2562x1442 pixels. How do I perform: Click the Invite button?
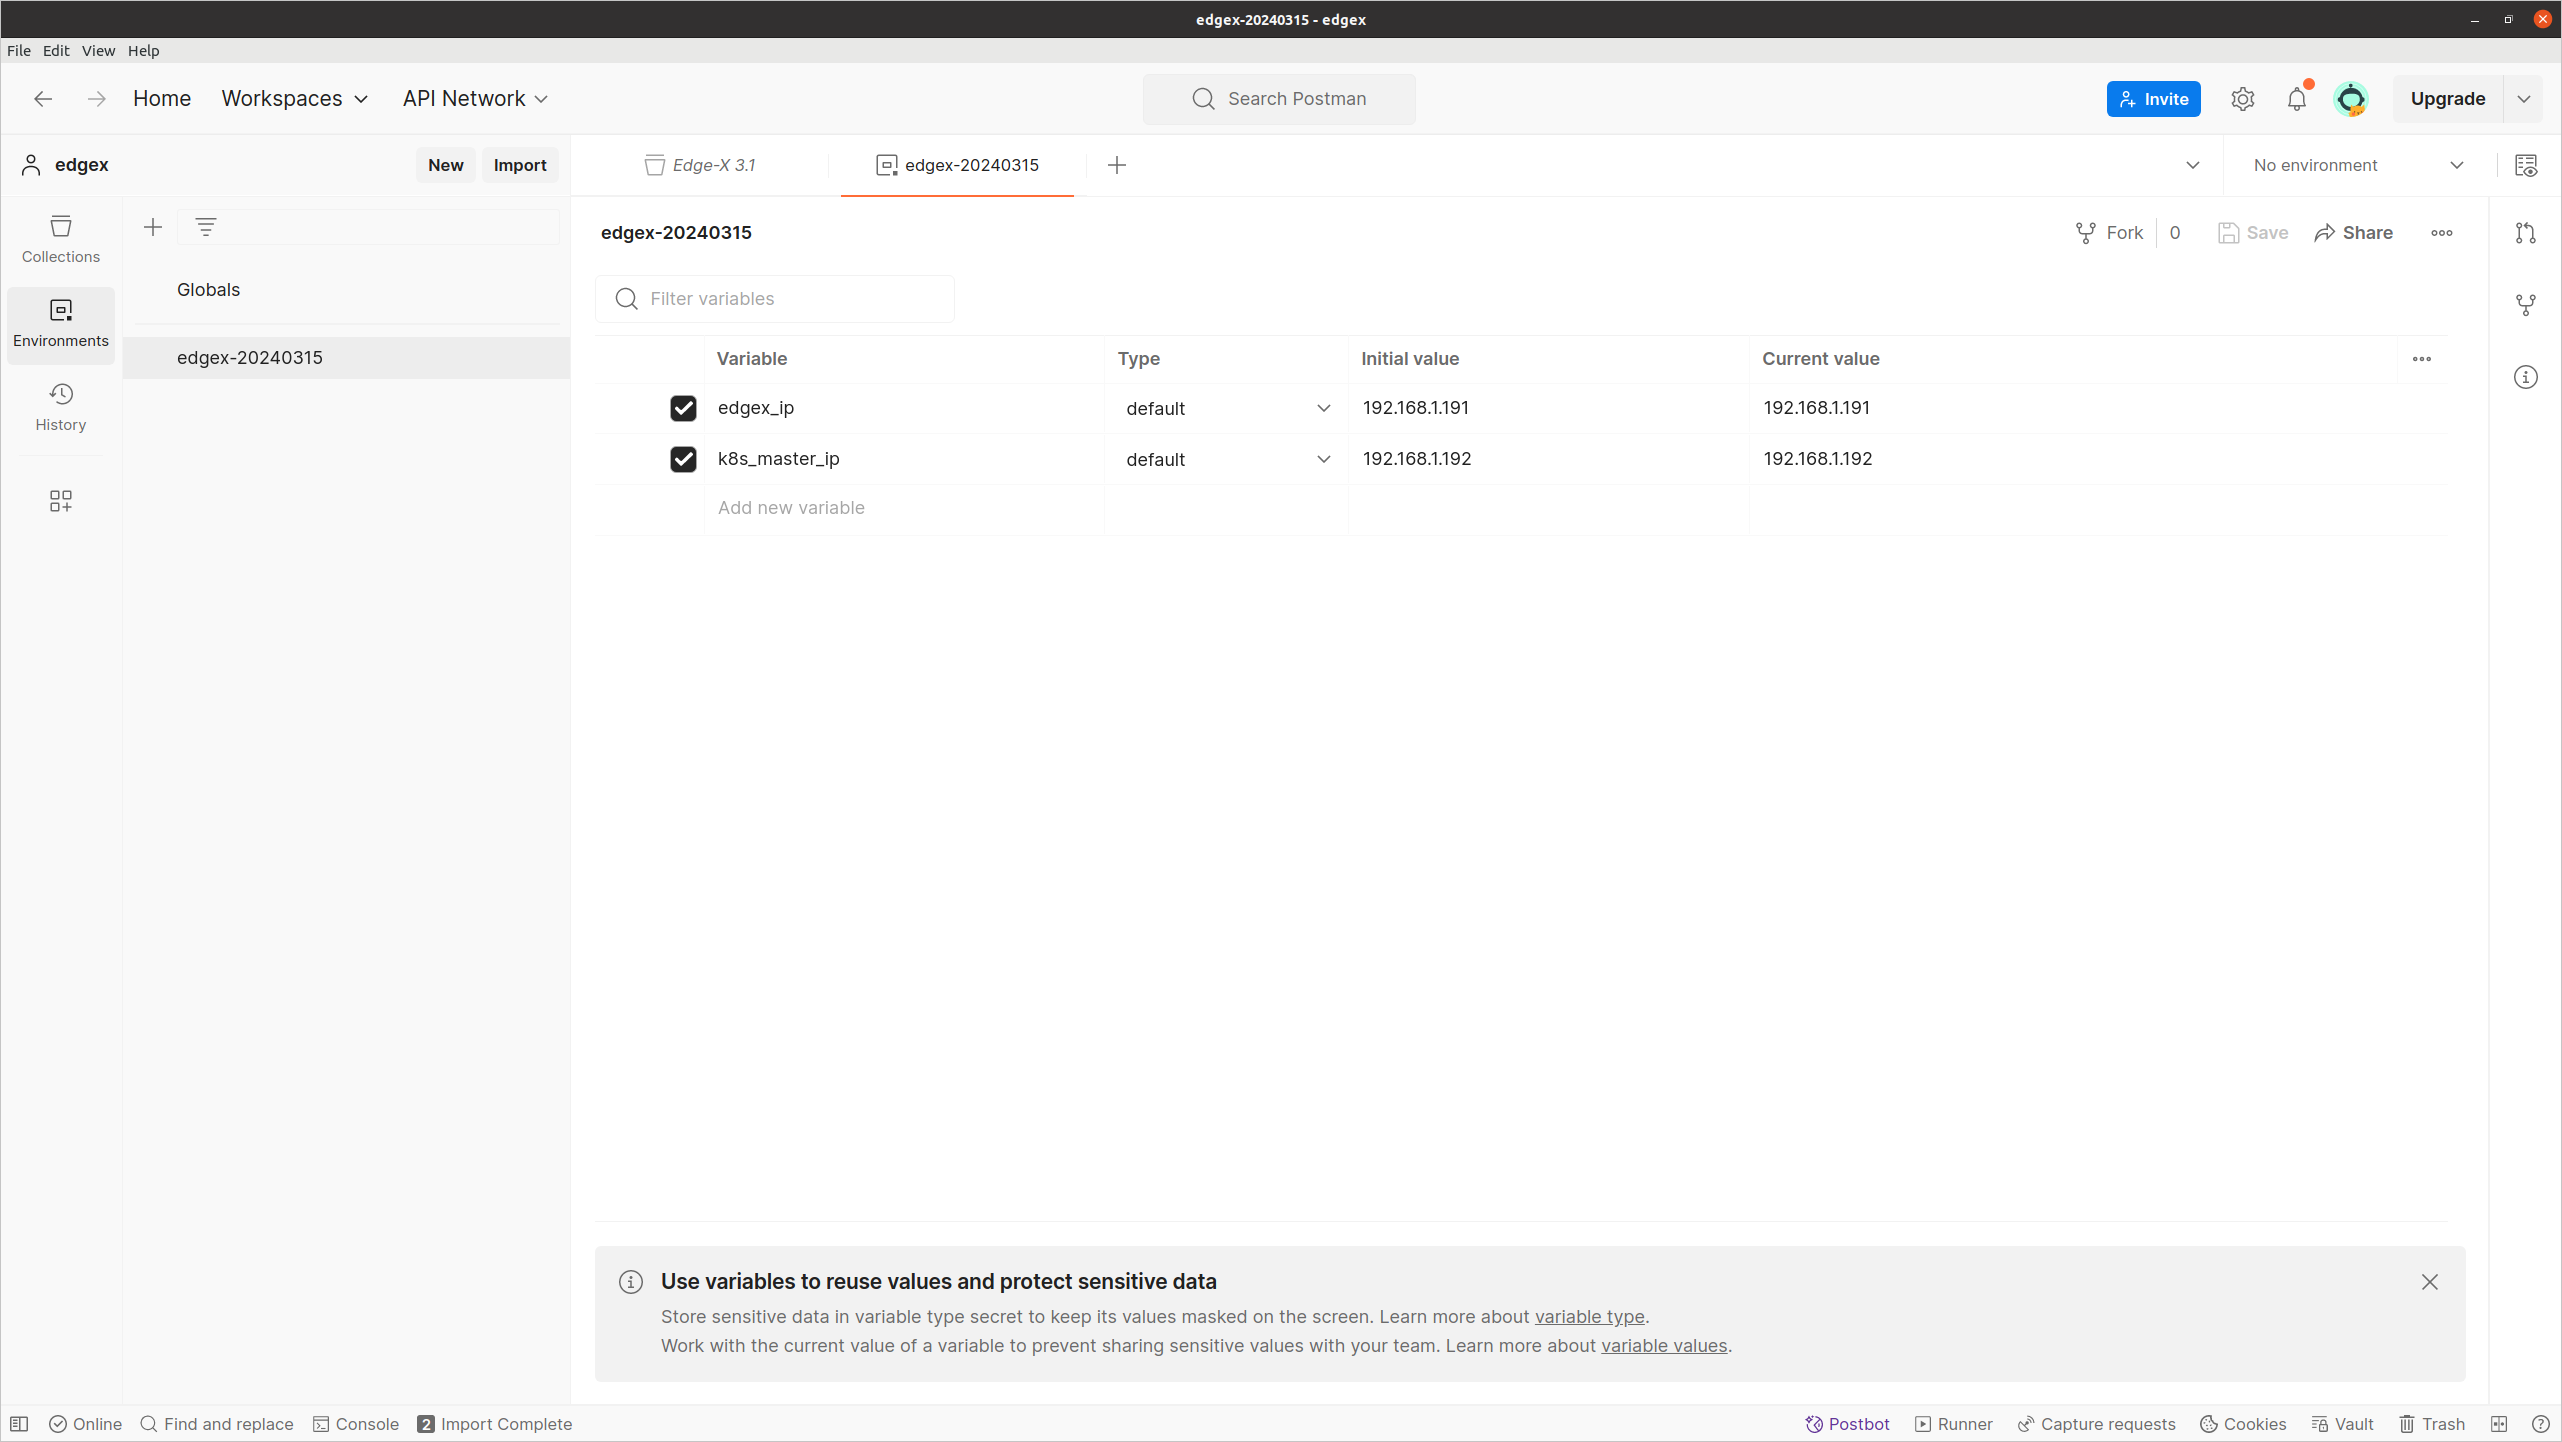point(2153,98)
